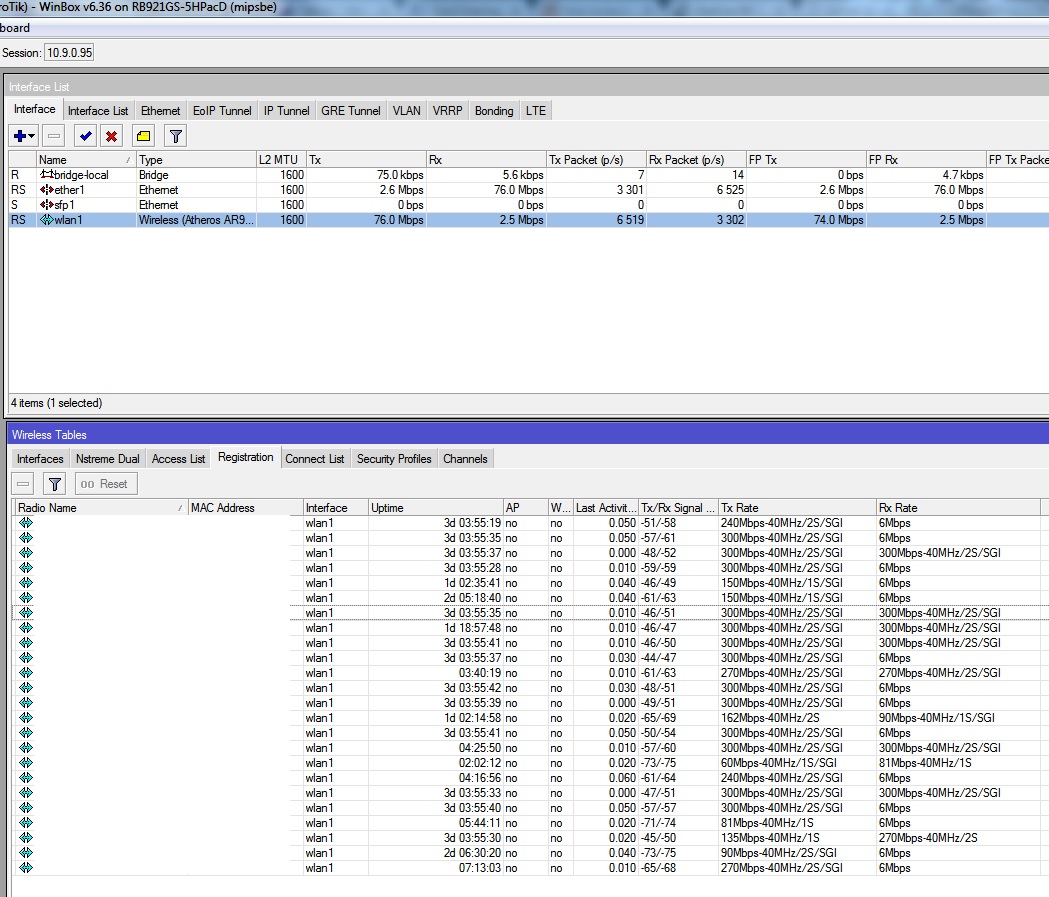Click the red X Disable button
Viewport: 1049px width, 897px height.
coord(112,136)
